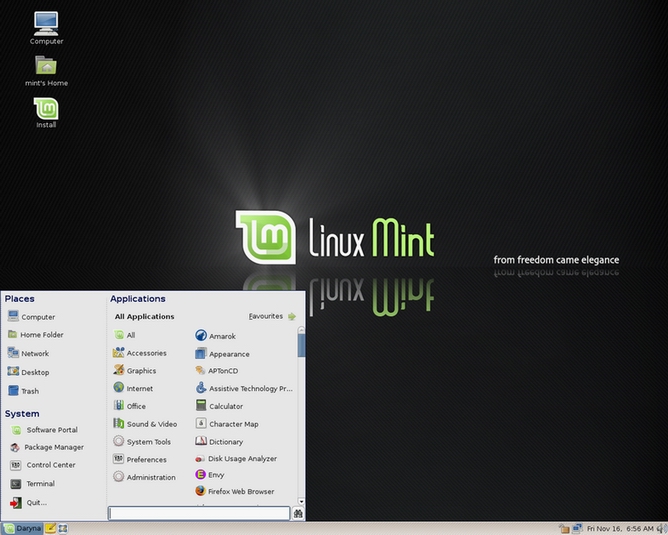
Task: Select the Preferences category
Action: (x=140, y=459)
